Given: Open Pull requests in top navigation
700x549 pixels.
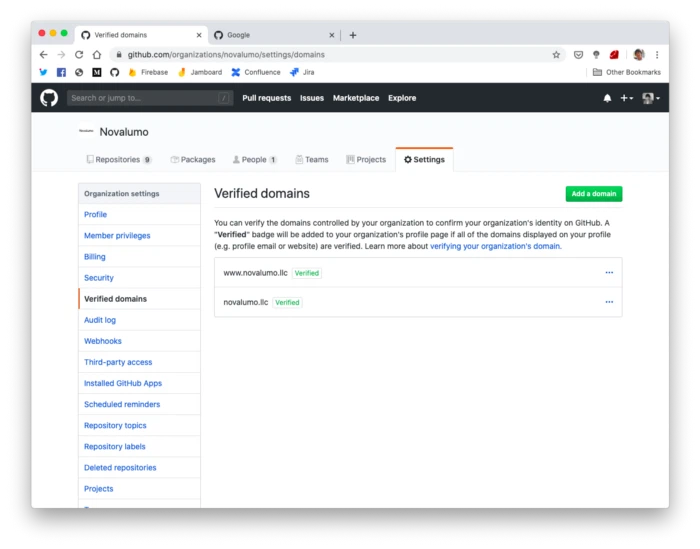Looking at the screenshot, I should 267,98.
